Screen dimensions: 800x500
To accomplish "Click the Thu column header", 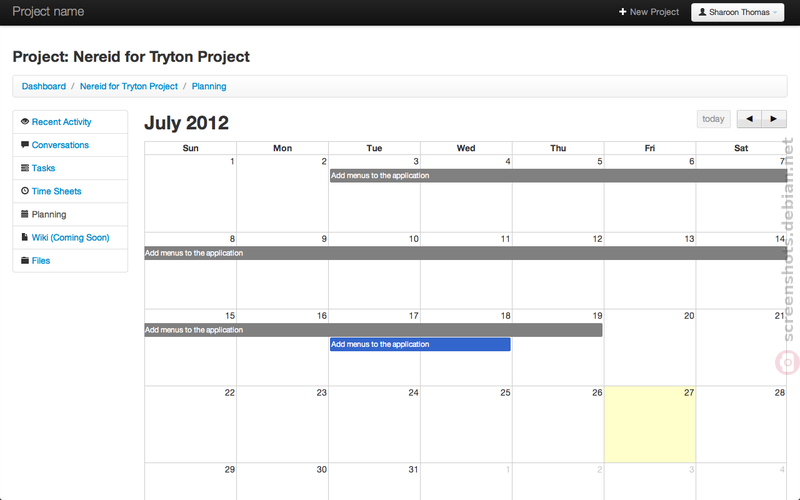I will [558, 148].
